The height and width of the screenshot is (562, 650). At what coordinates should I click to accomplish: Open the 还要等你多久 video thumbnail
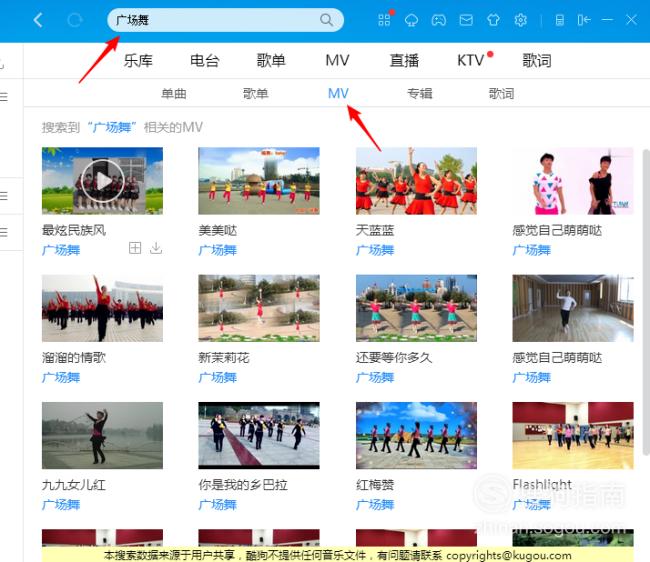(x=416, y=308)
